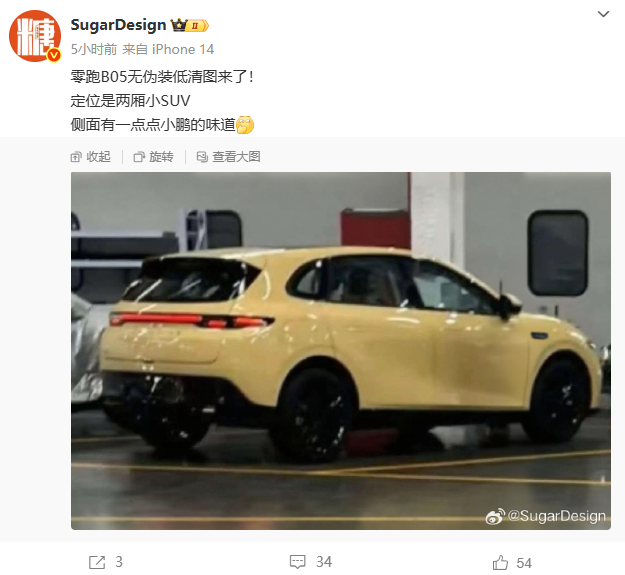This screenshot has height=575, width=625.
Task: Click the iPhone 14 source link
Action: (x=183, y=49)
